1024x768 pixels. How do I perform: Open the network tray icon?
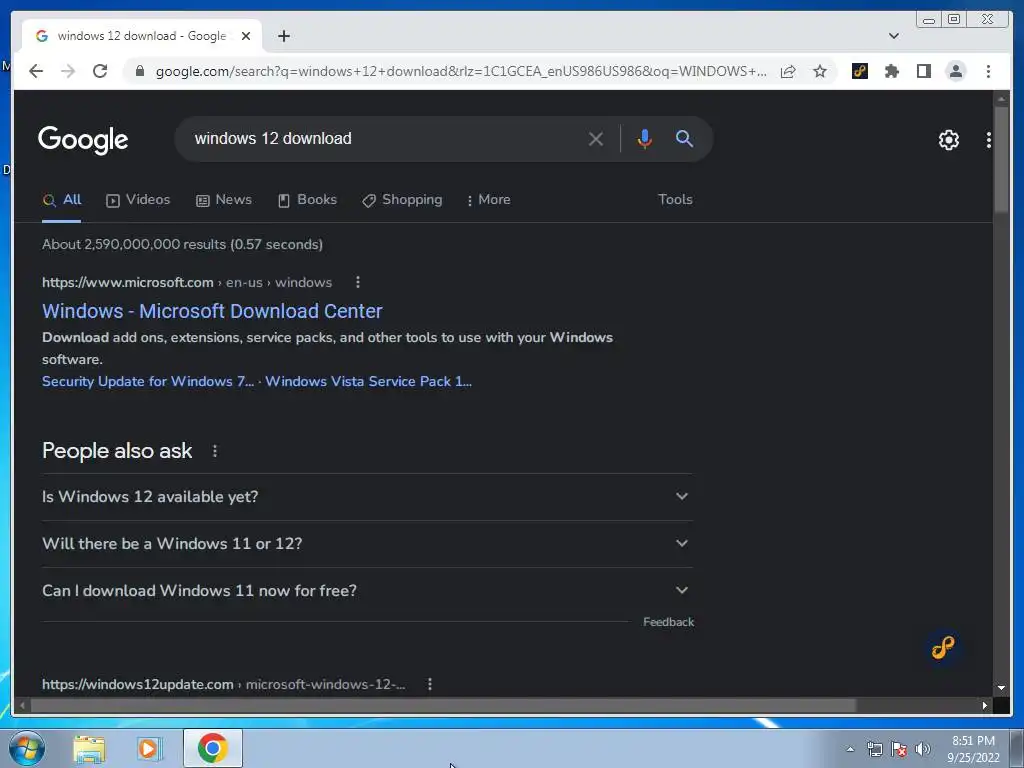click(x=874, y=749)
